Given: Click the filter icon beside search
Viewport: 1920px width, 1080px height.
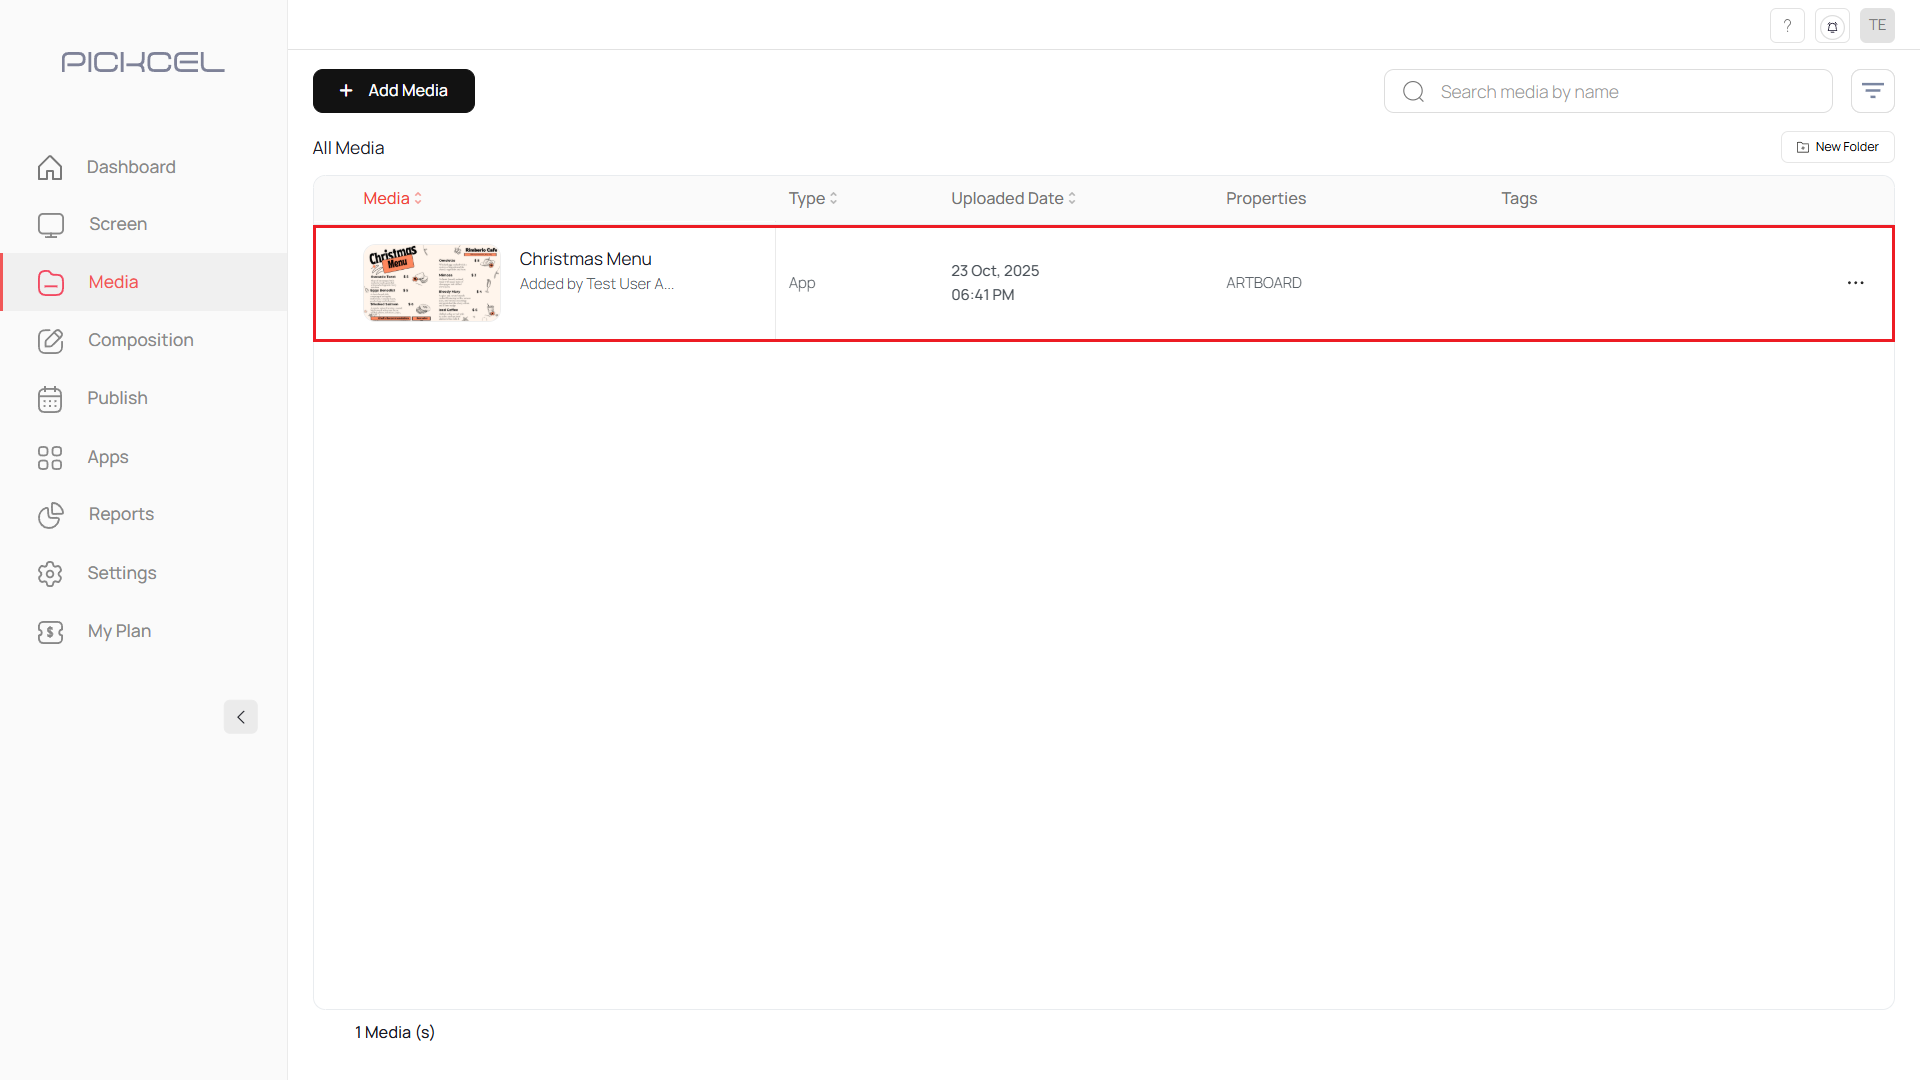Looking at the screenshot, I should [x=1872, y=91].
